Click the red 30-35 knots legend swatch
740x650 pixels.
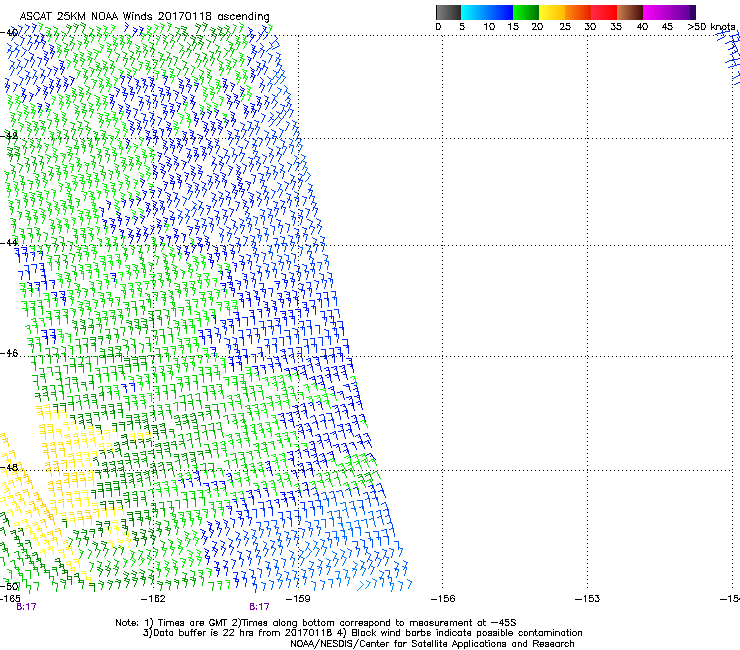(604, 12)
